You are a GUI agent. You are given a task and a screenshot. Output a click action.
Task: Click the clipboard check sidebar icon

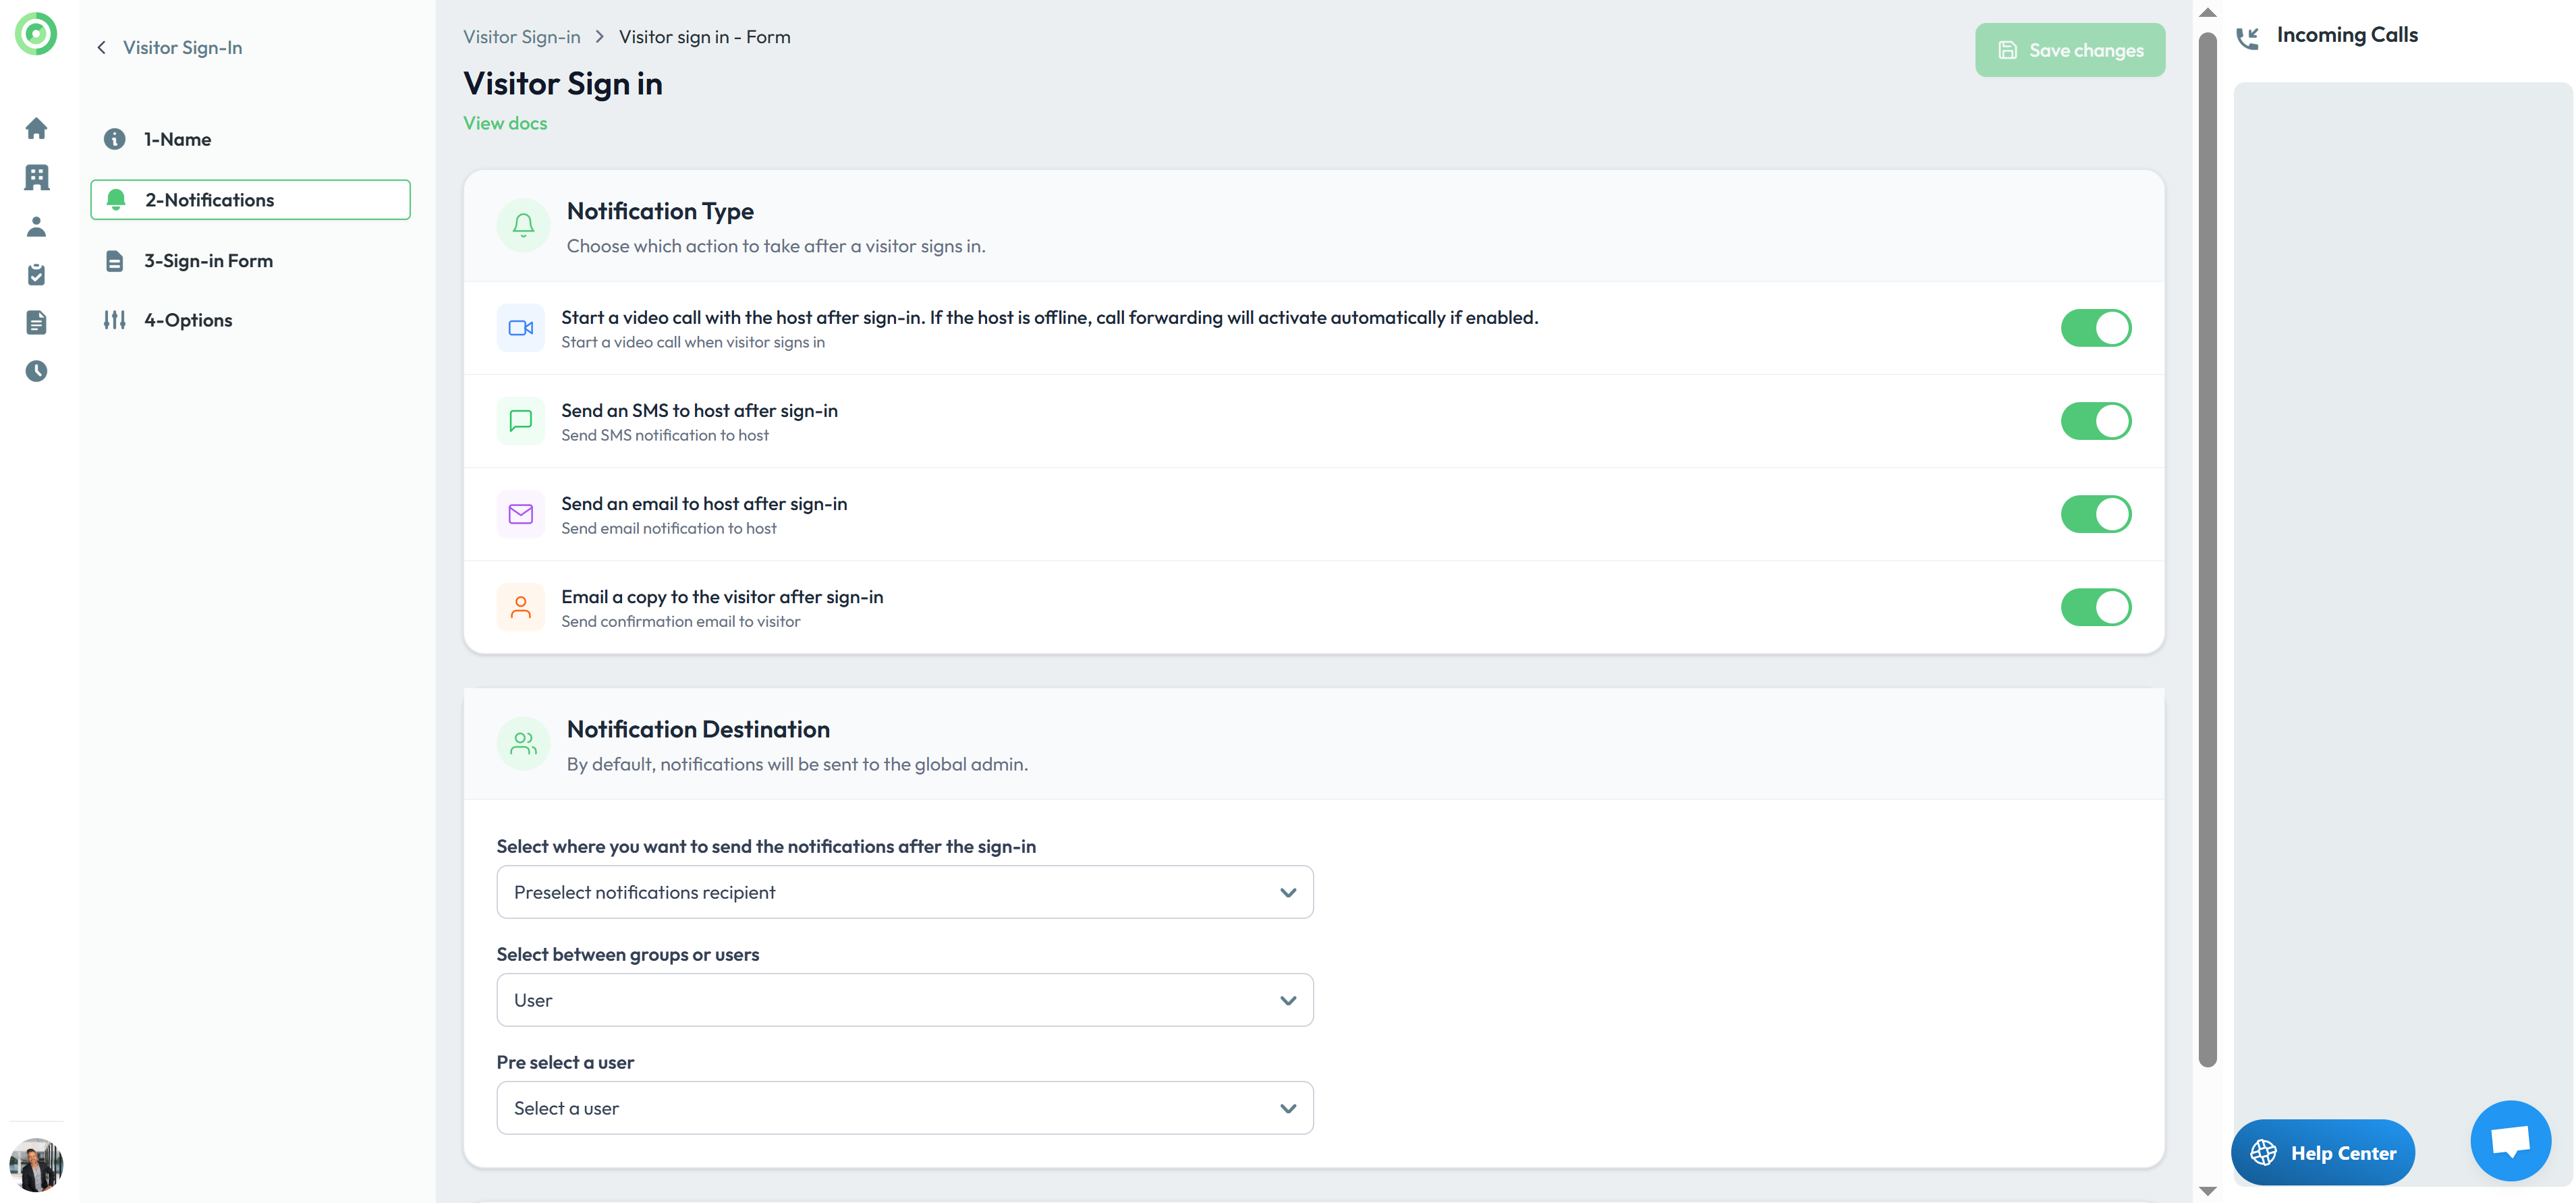click(x=36, y=275)
